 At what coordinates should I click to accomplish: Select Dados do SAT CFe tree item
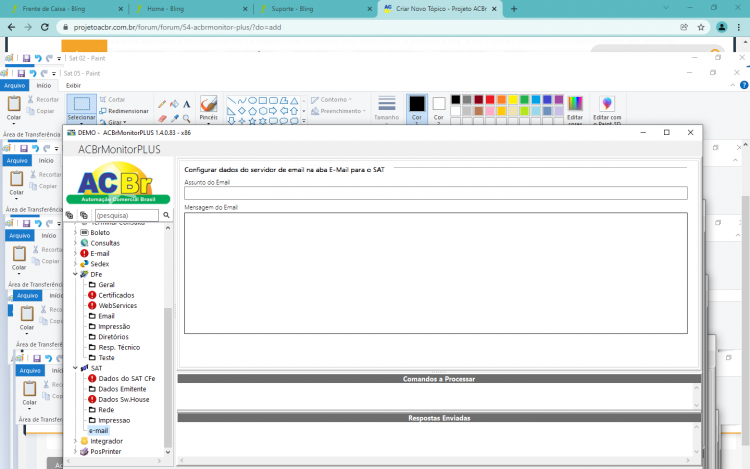(127, 379)
